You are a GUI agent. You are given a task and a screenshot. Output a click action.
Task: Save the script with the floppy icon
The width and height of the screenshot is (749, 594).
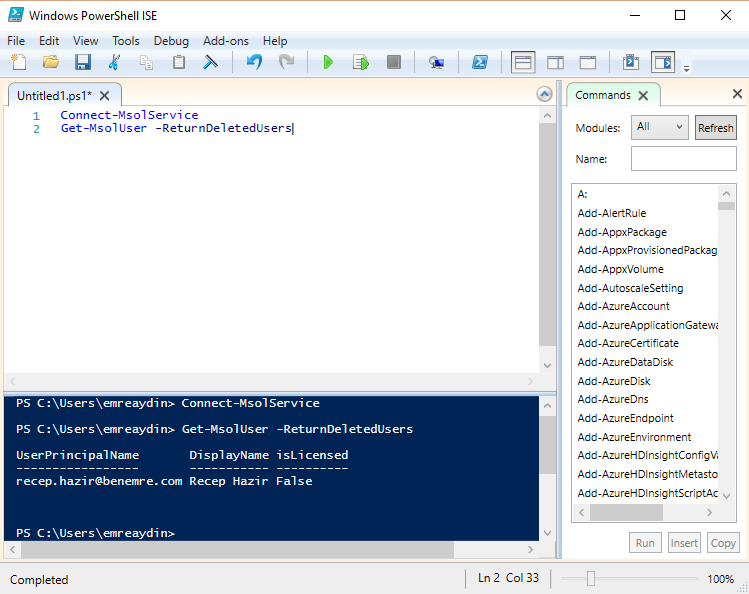point(83,62)
